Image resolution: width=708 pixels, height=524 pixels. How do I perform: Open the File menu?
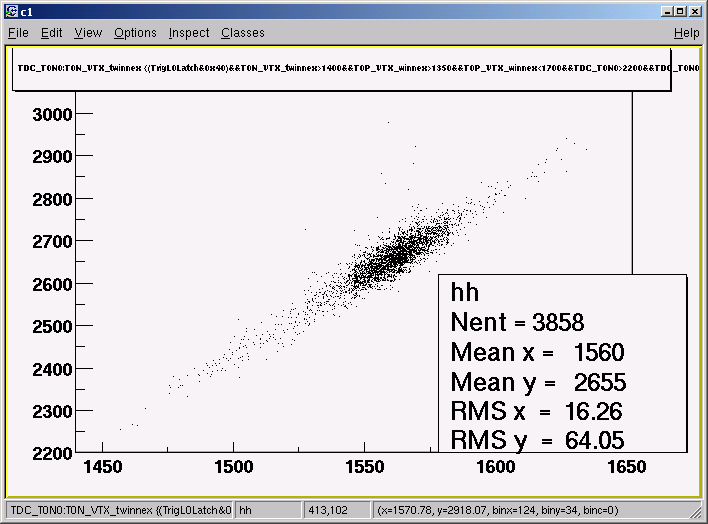point(18,33)
